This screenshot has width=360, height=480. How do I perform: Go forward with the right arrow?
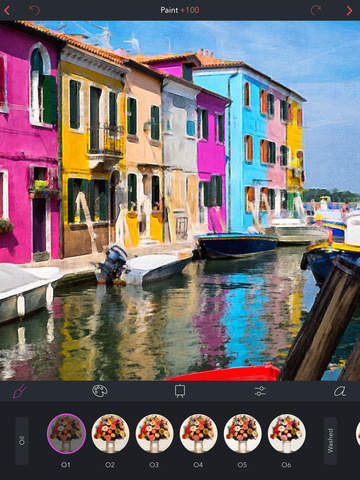click(x=349, y=11)
